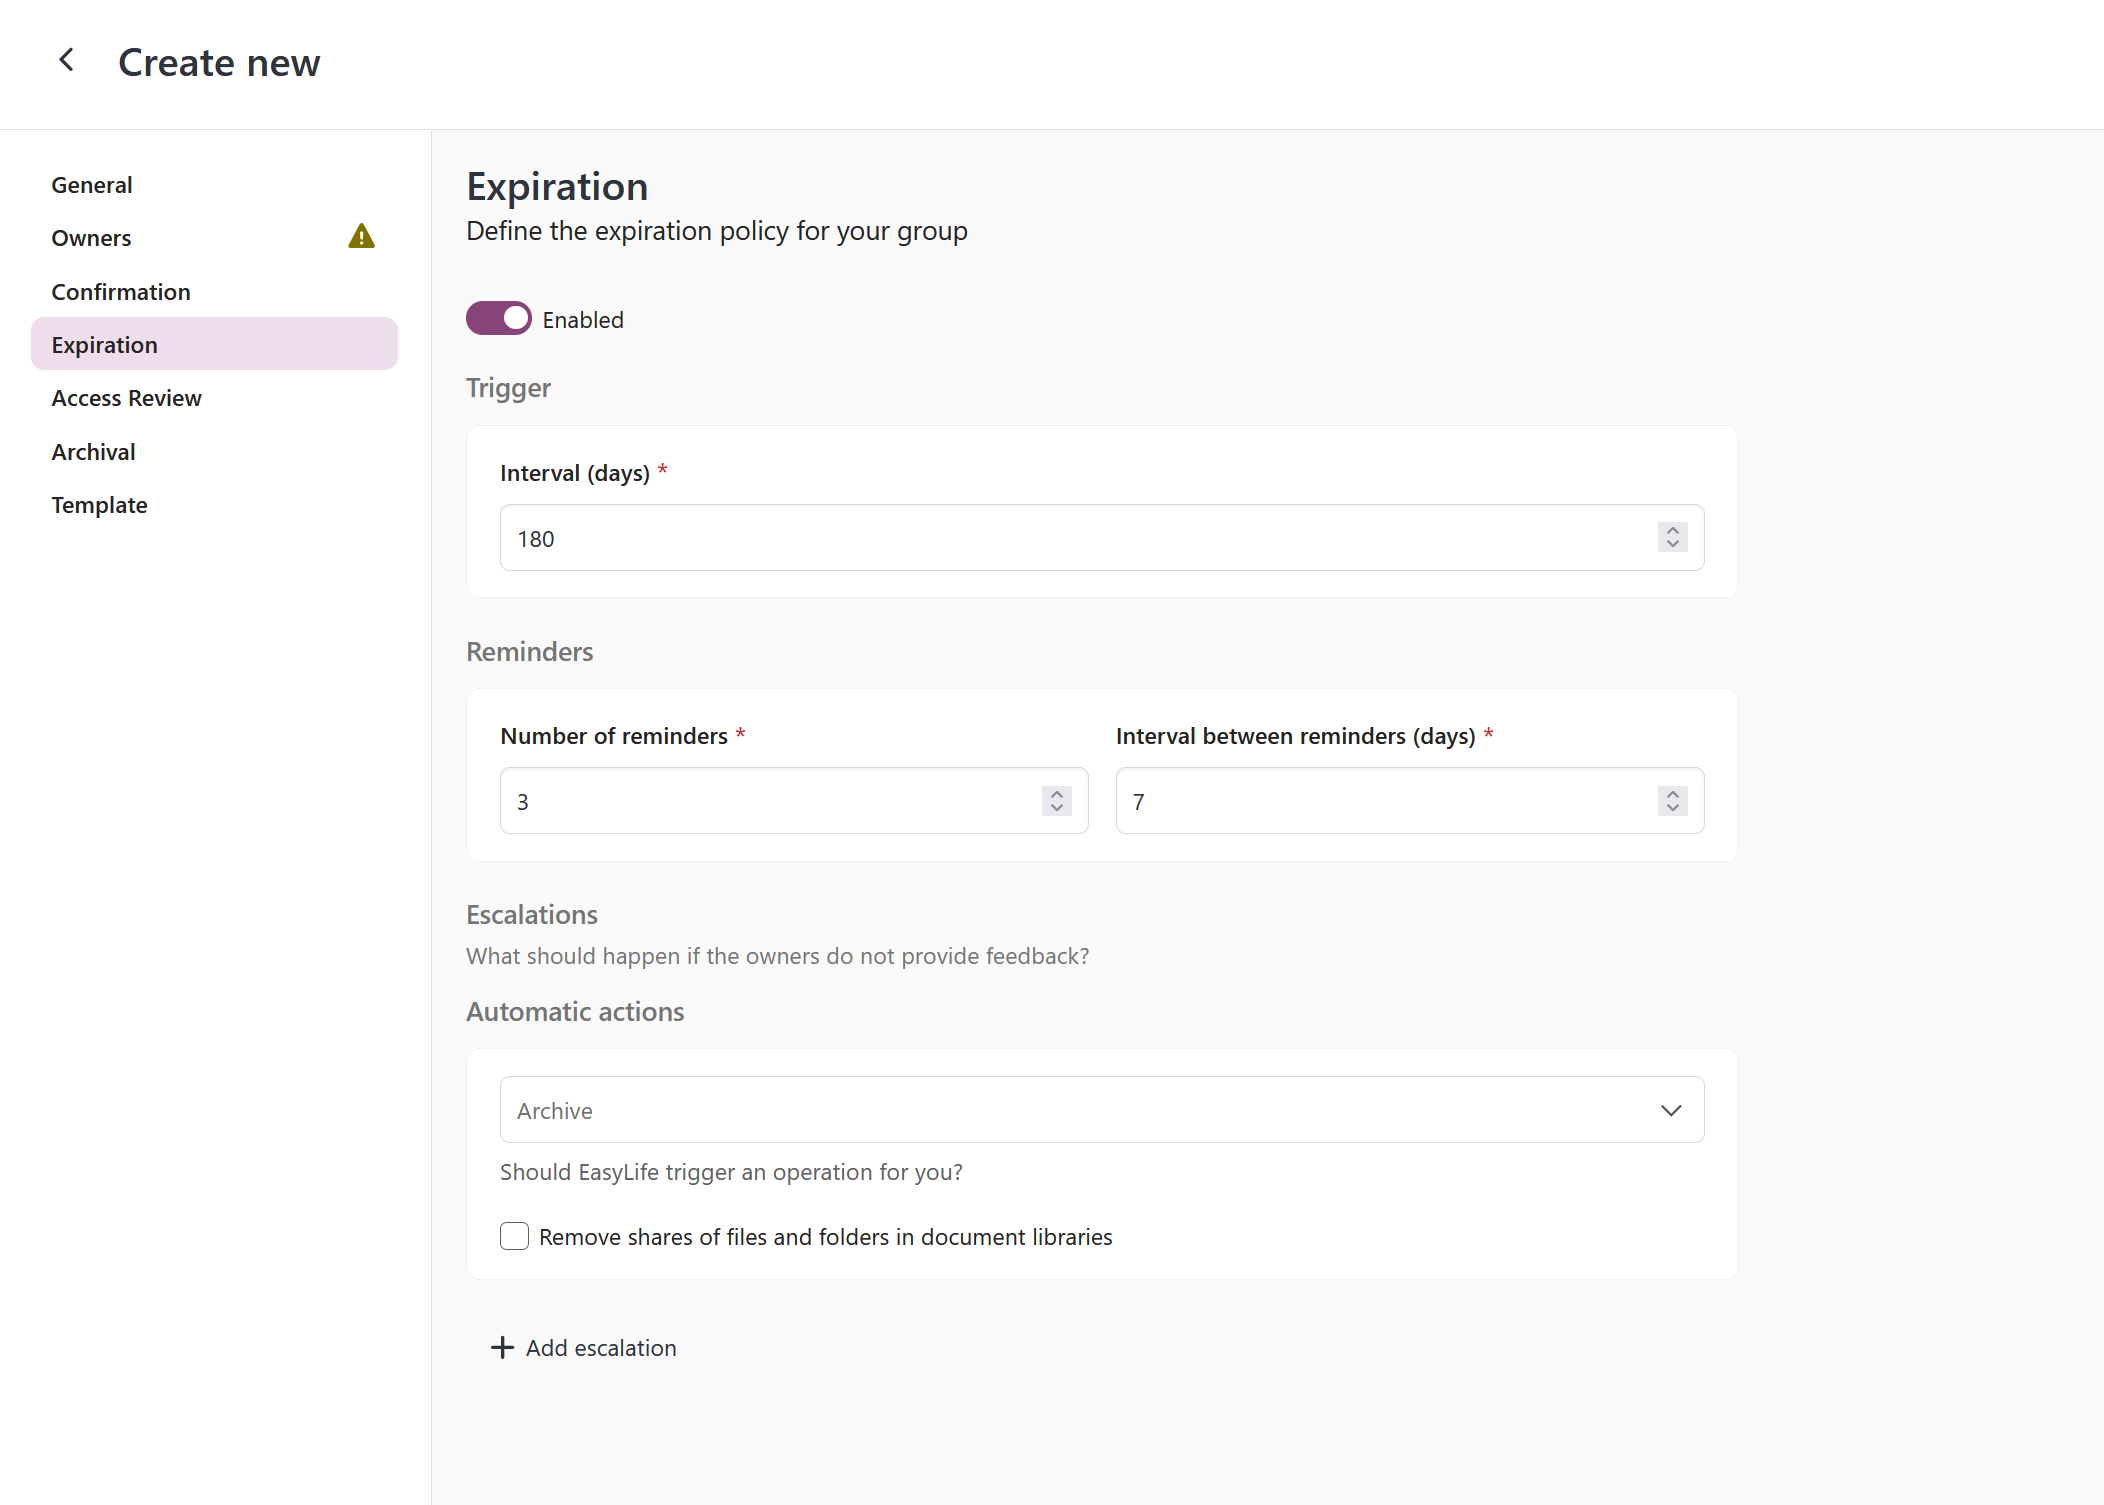Image resolution: width=2104 pixels, height=1505 pixels.
Task: Click into the Interval (days) field
Action: pyautogui.click(x=1070, y=538)
